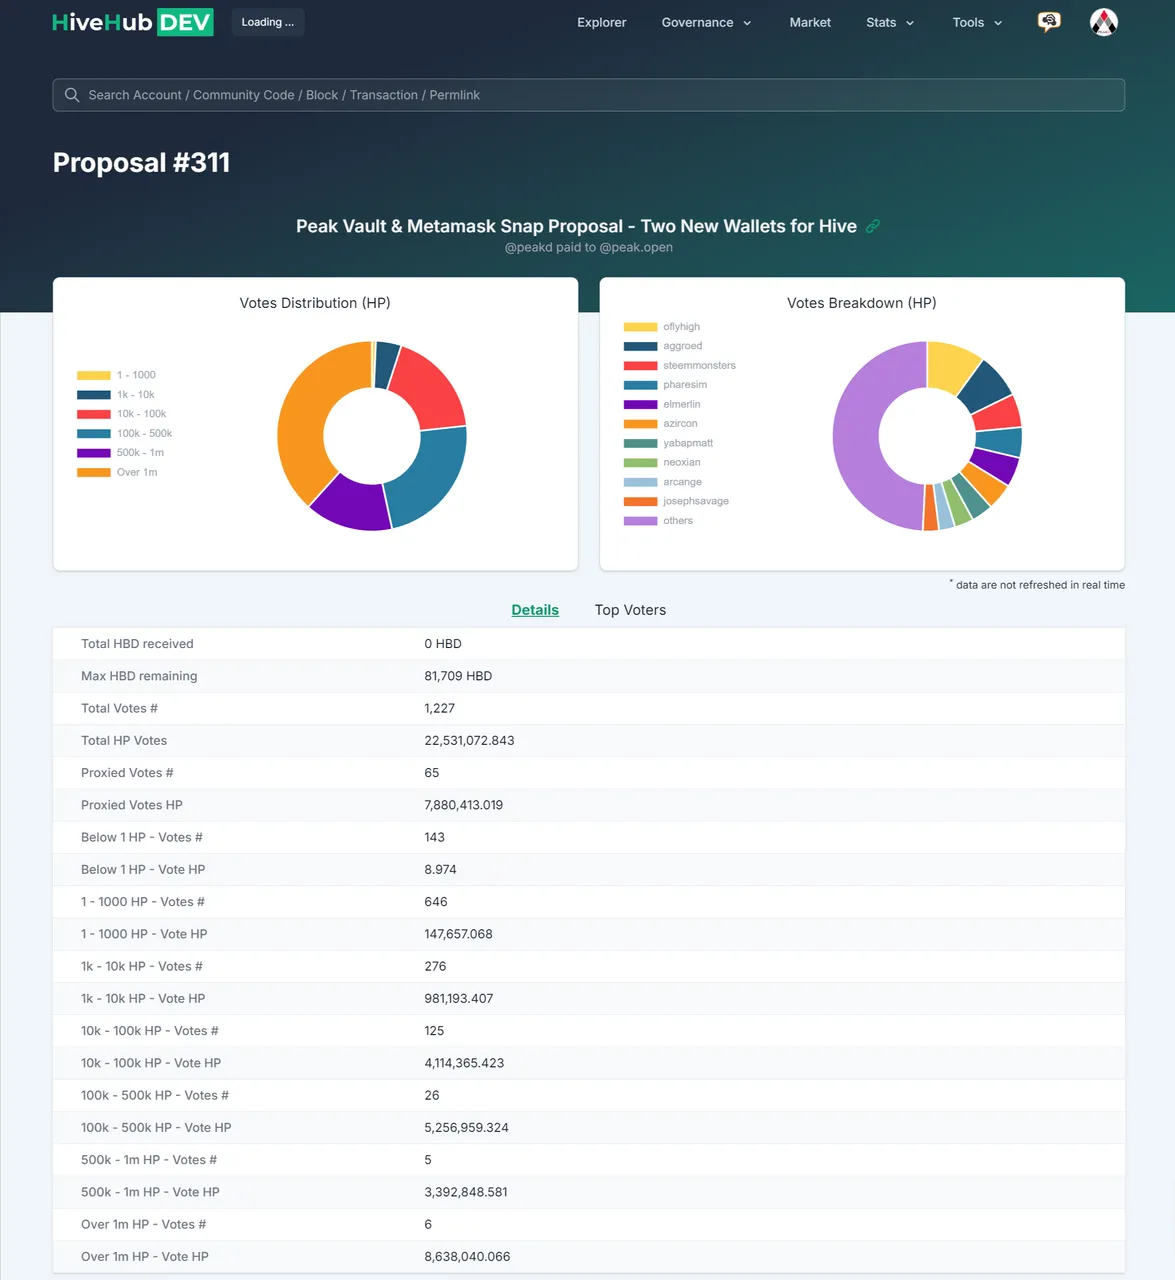The image size is (1175, 1280).
Task: Click the Max HBD remaining label
Action: [x=139, y=676]
